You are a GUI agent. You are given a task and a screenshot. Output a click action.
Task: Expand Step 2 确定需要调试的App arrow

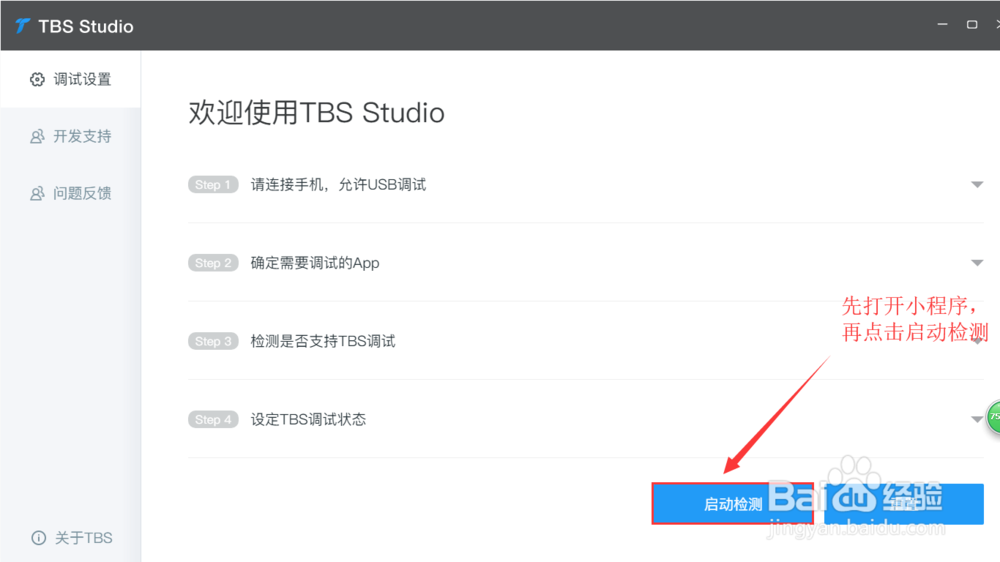click(x=977, y=263)
